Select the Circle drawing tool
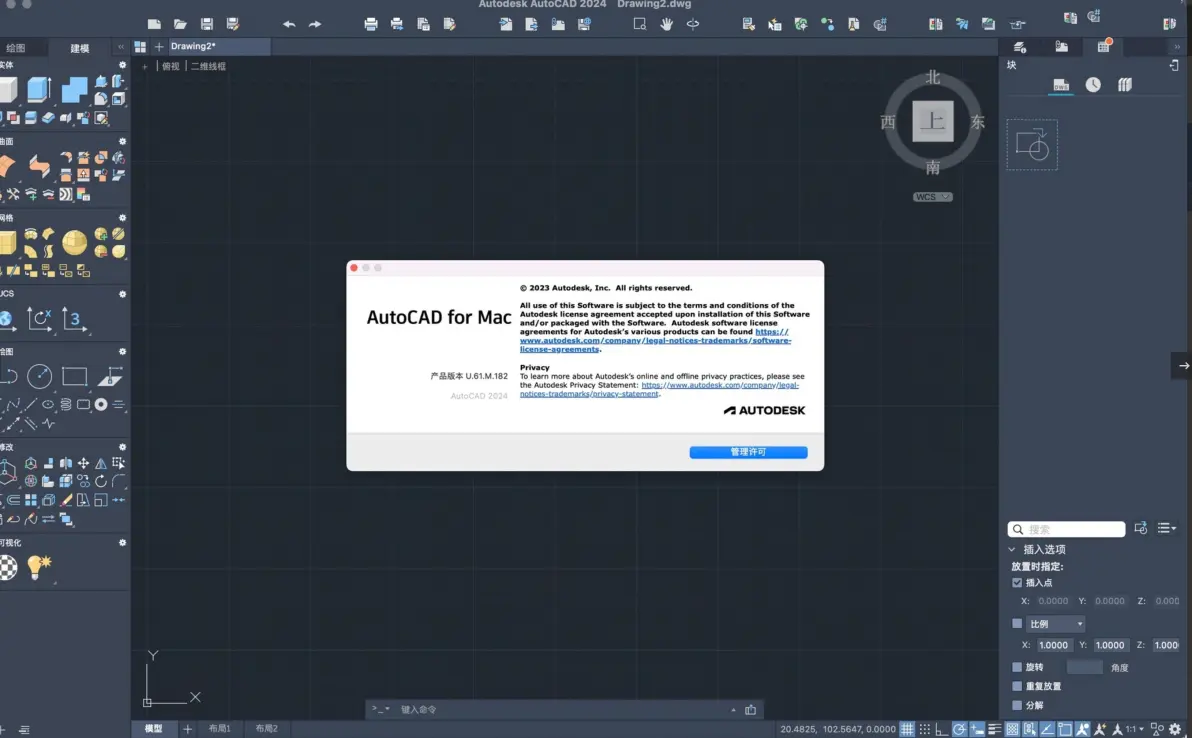 pyautogui.click(x=40, y=376)
